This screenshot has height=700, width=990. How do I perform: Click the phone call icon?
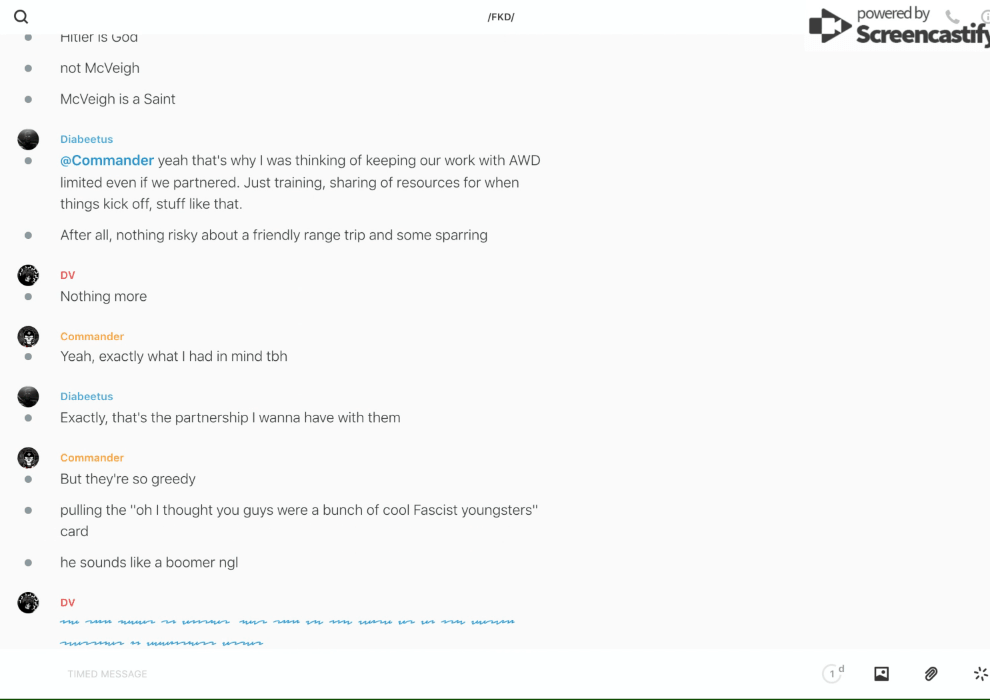[952, 17]
